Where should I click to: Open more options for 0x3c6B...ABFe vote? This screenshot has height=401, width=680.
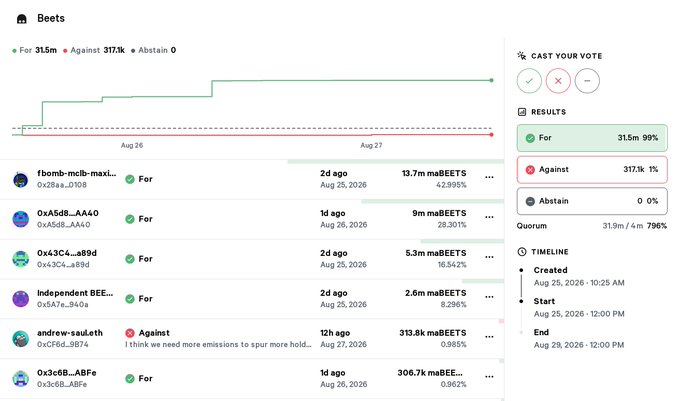pos(489,377)
